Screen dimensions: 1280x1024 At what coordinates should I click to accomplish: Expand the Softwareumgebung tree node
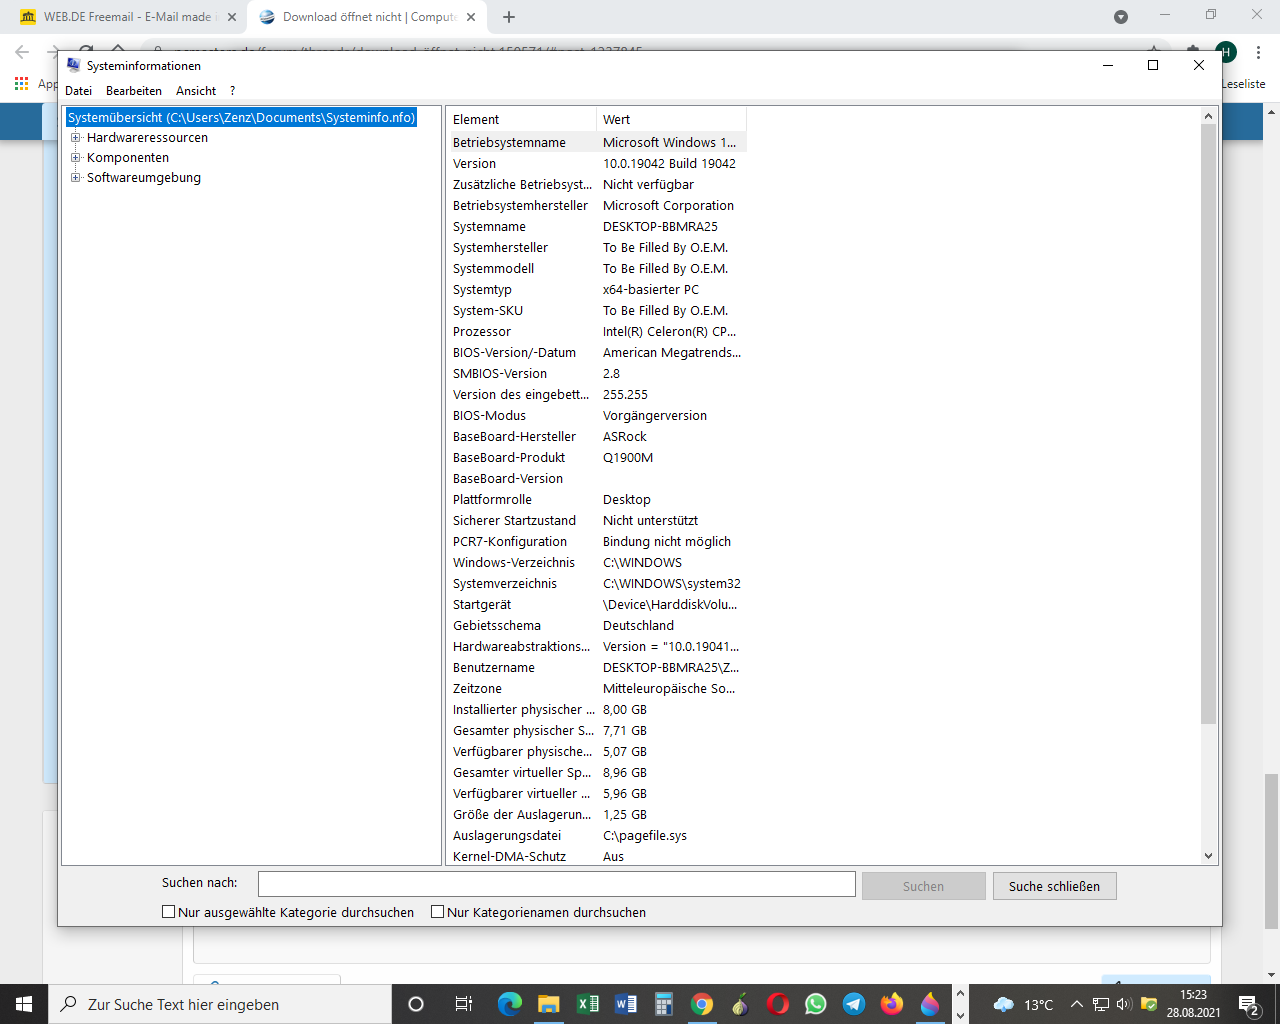pyautogui.click(x=75, y=178)
